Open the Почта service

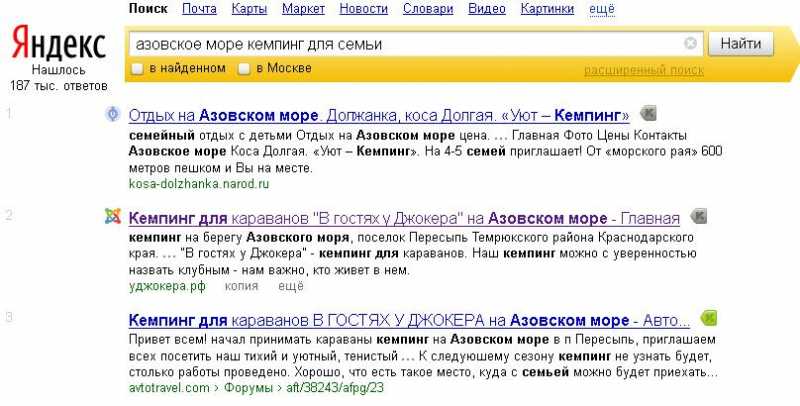199,9
